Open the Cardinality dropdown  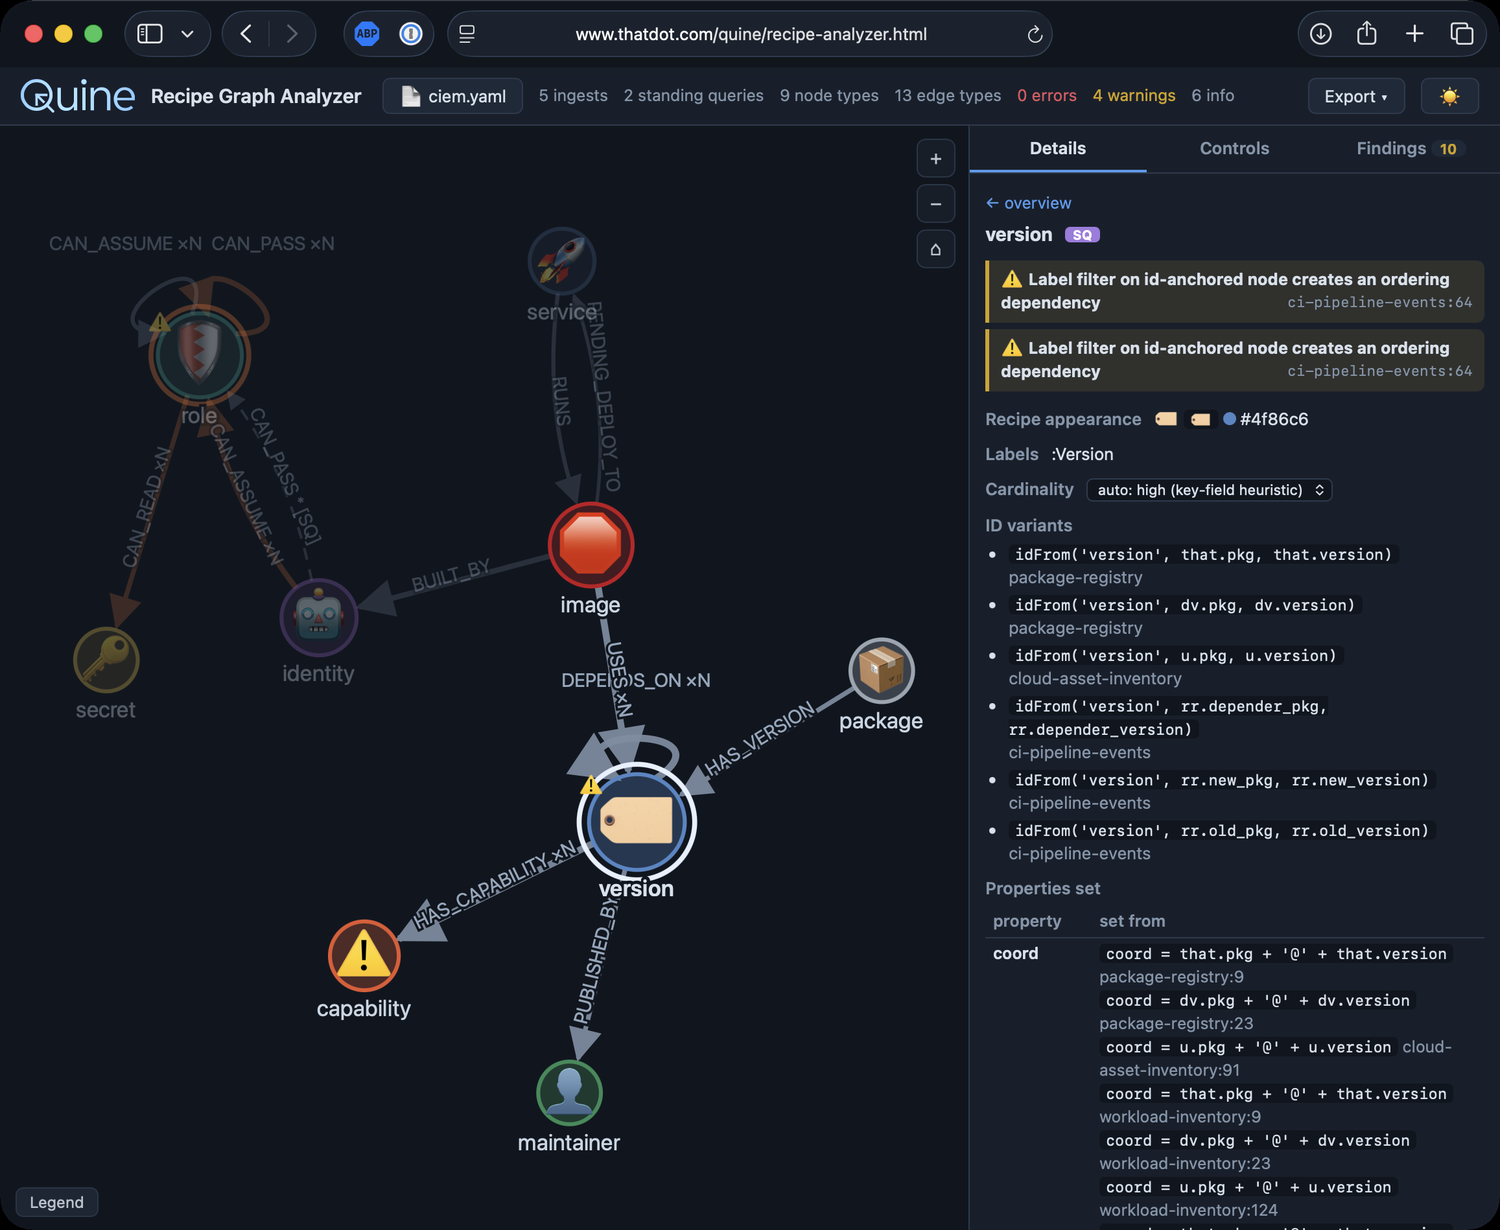pyautogui.click(x=1209, y=490)
